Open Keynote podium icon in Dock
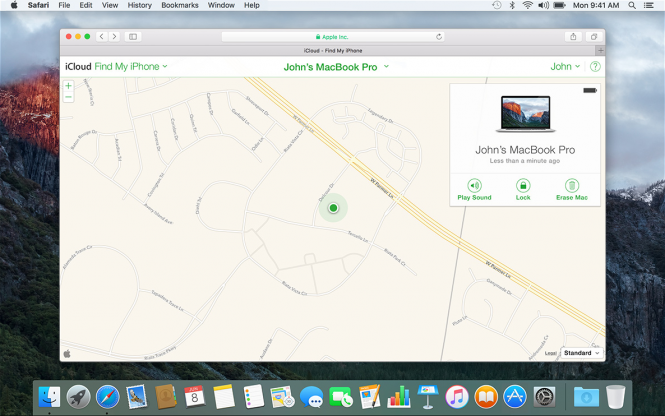 tap(428, 397)
